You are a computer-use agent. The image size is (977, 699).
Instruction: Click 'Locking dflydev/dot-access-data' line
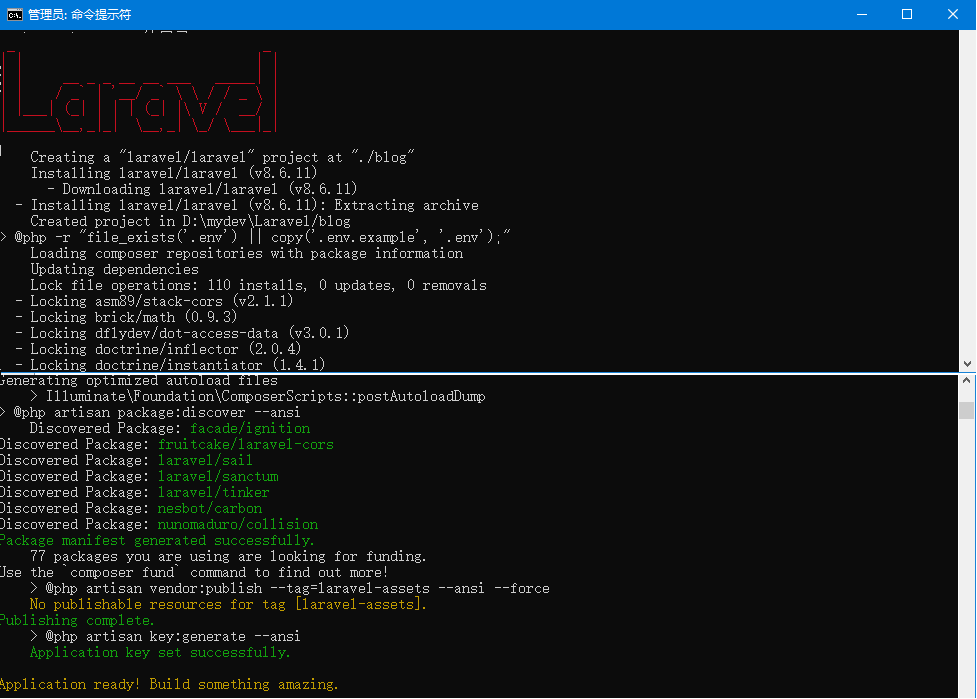tap(182, 333)
